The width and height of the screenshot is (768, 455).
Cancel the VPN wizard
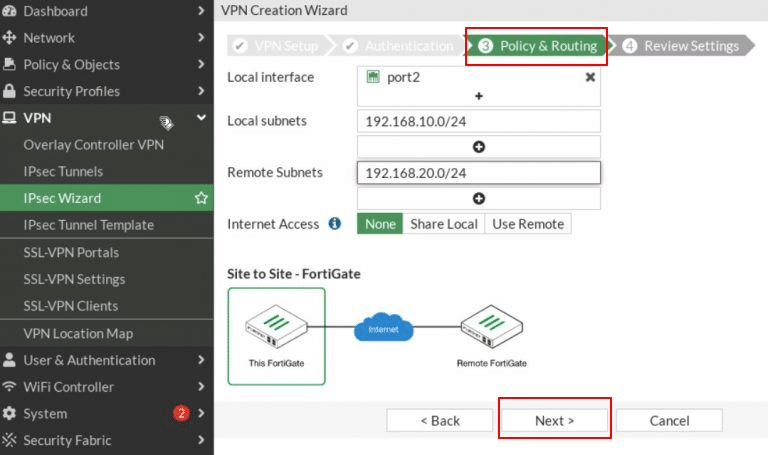click(x=669, y=420)
